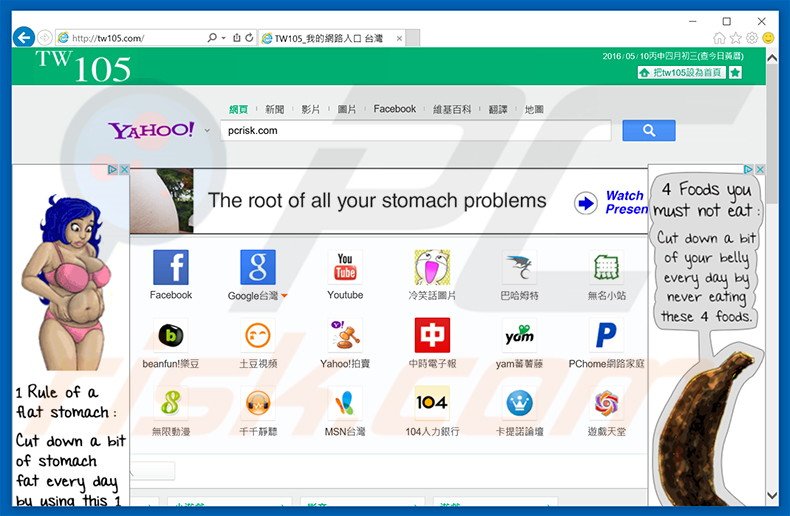The image size is (790, 516).
Task: Open the yam蕃薯藤 shortcut icon
Action: pyautogui.click(x=519, y=336)
